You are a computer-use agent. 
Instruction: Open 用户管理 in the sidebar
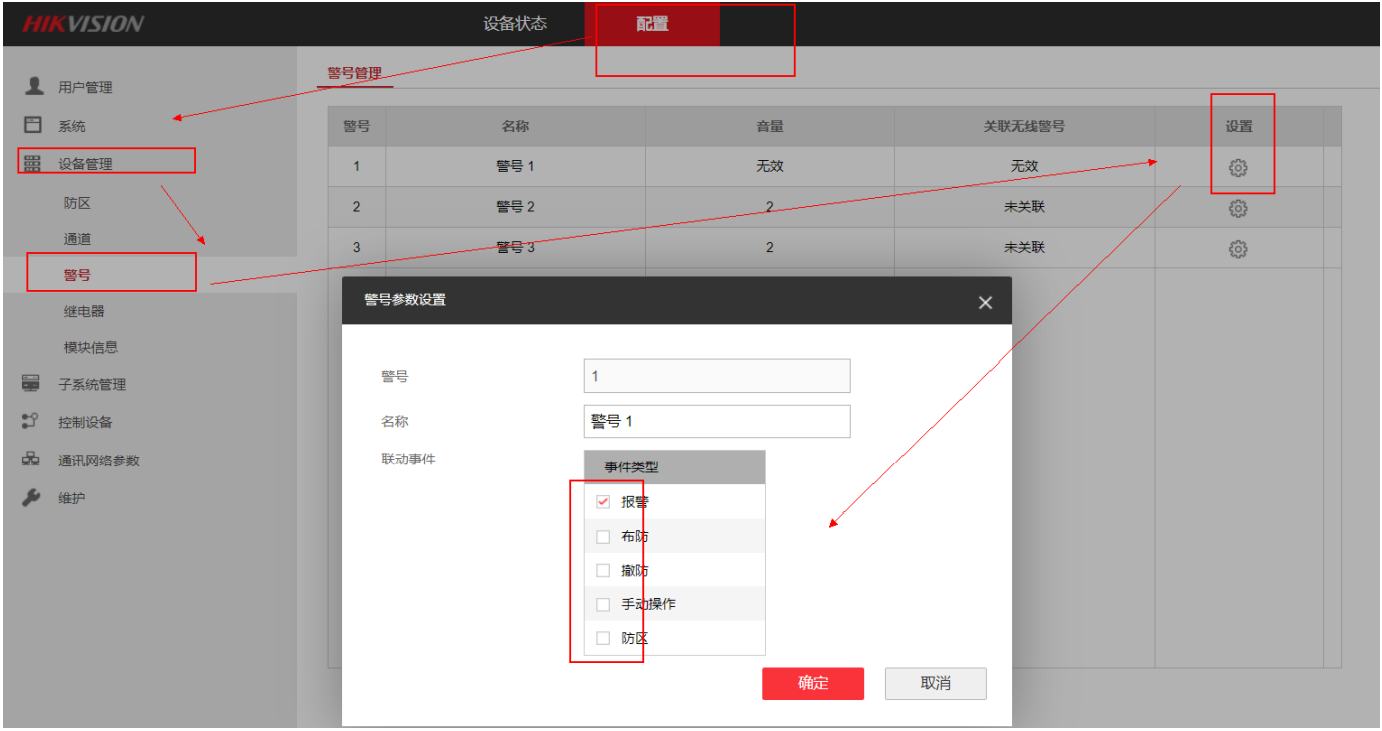pos(85,87)
